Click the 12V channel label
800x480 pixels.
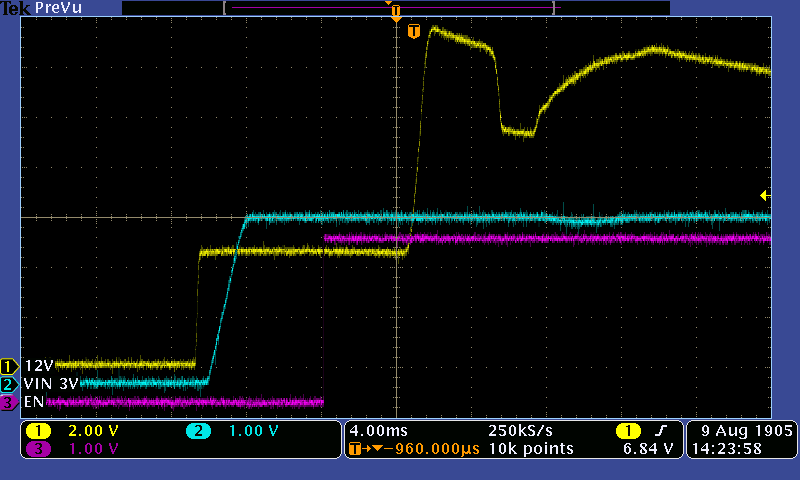coord(39,366)
